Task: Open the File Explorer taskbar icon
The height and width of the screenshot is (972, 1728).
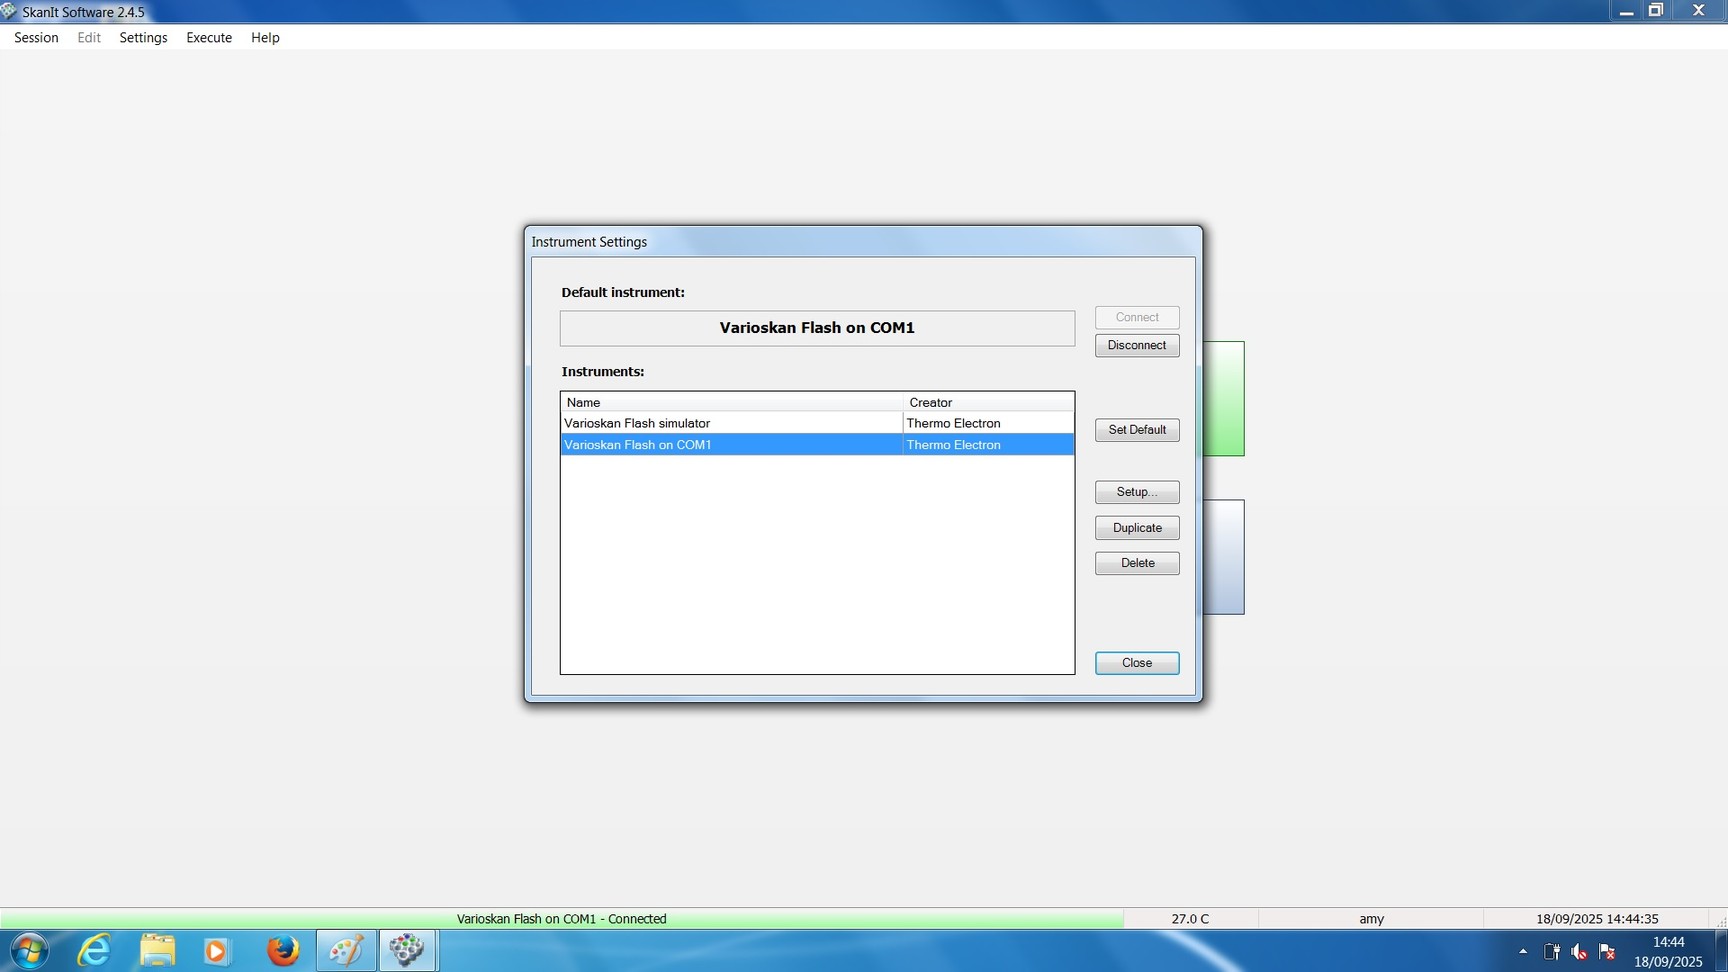Action: pos(157,950)
